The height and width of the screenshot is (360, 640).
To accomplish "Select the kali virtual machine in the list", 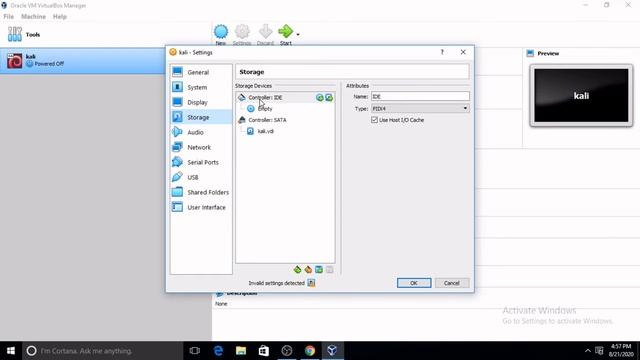I will [x=83, y=61].
